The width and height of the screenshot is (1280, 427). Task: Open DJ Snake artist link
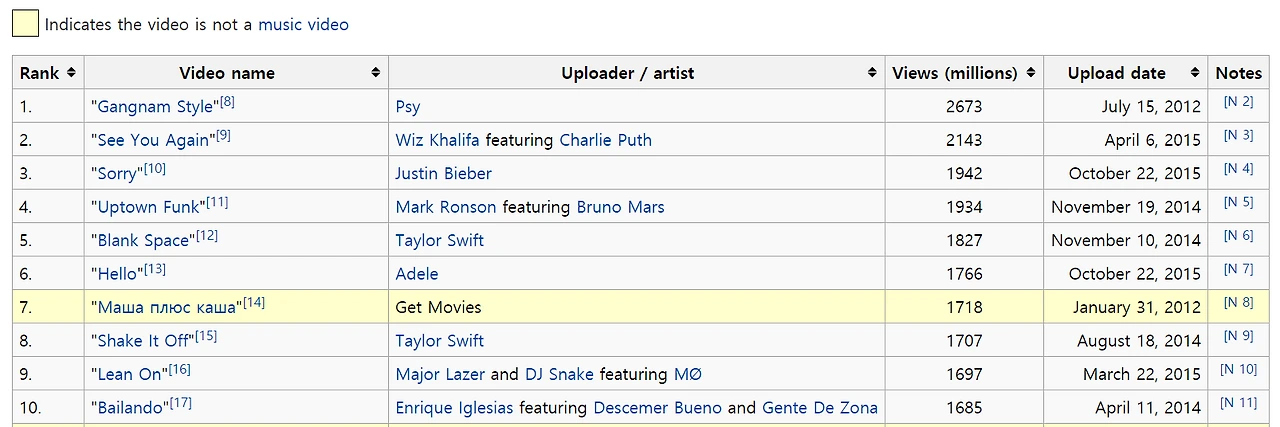pyautogui.click(x=560, y=374)
